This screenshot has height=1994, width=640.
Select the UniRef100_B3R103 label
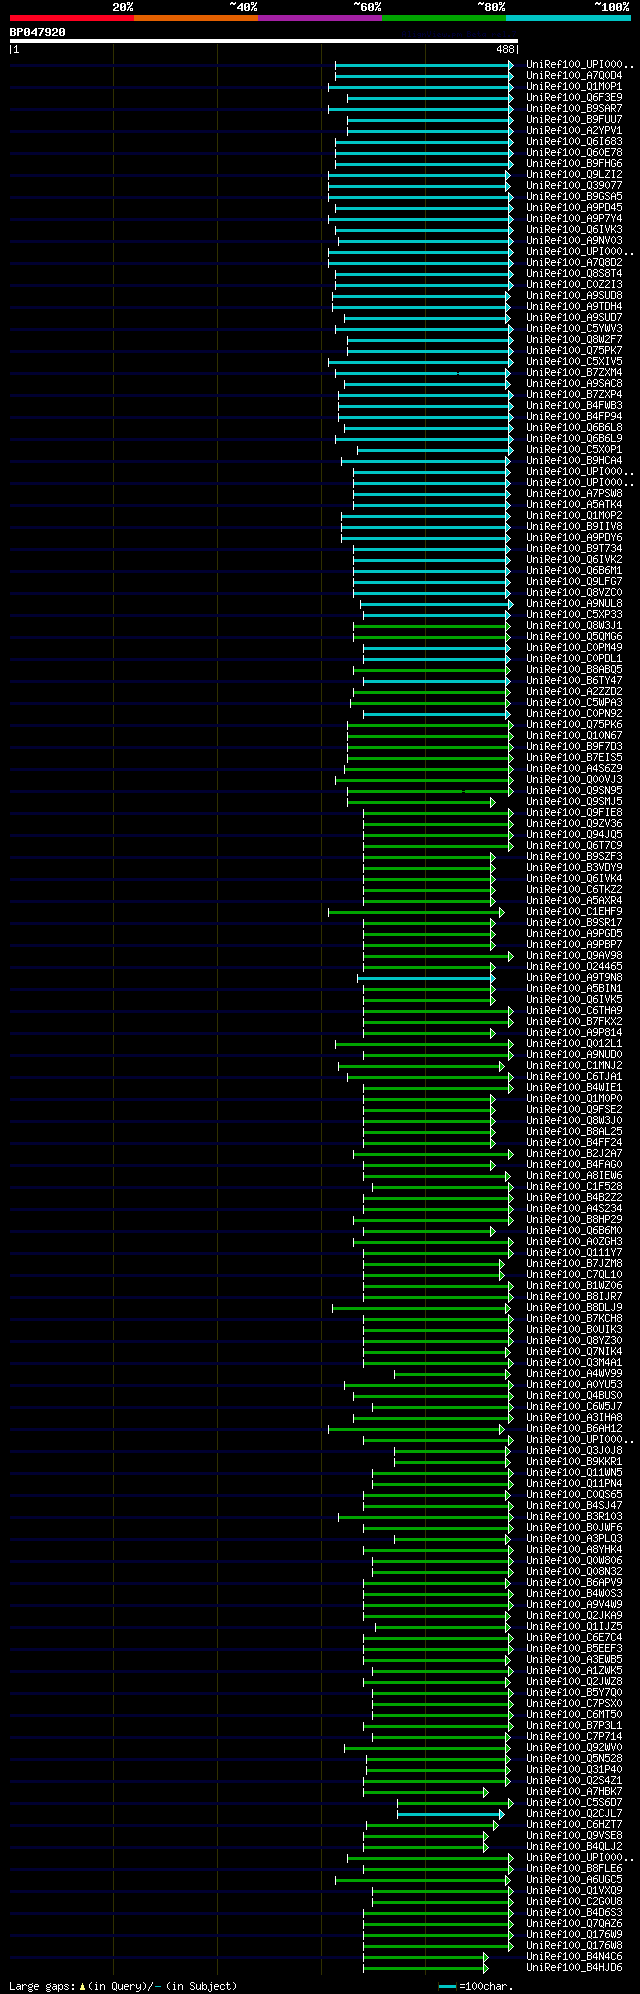[574, 1516]
